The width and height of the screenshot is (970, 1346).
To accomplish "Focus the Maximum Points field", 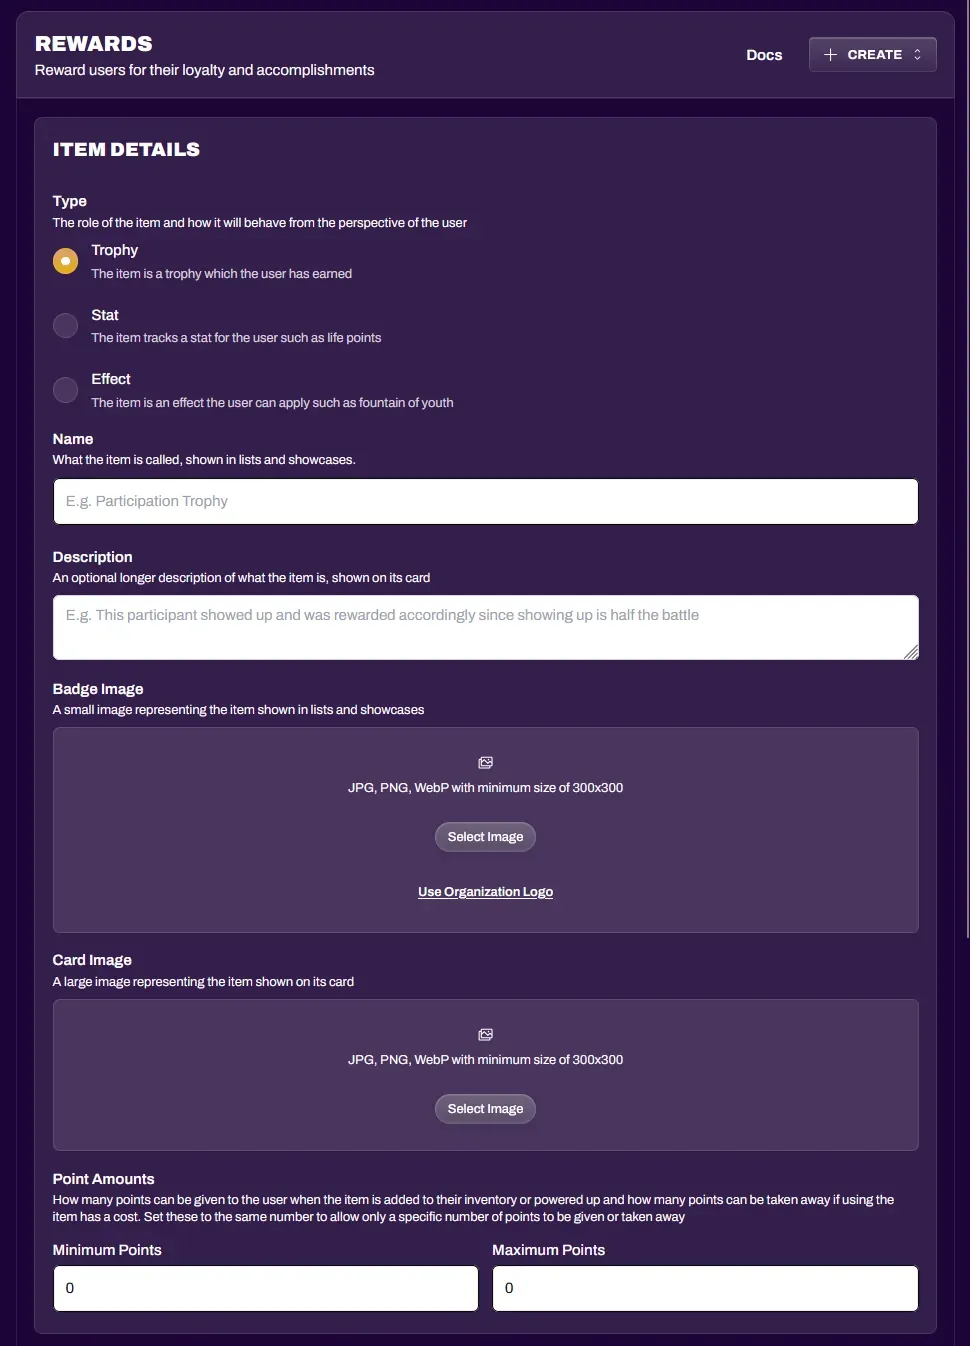I will [705, 1288].
